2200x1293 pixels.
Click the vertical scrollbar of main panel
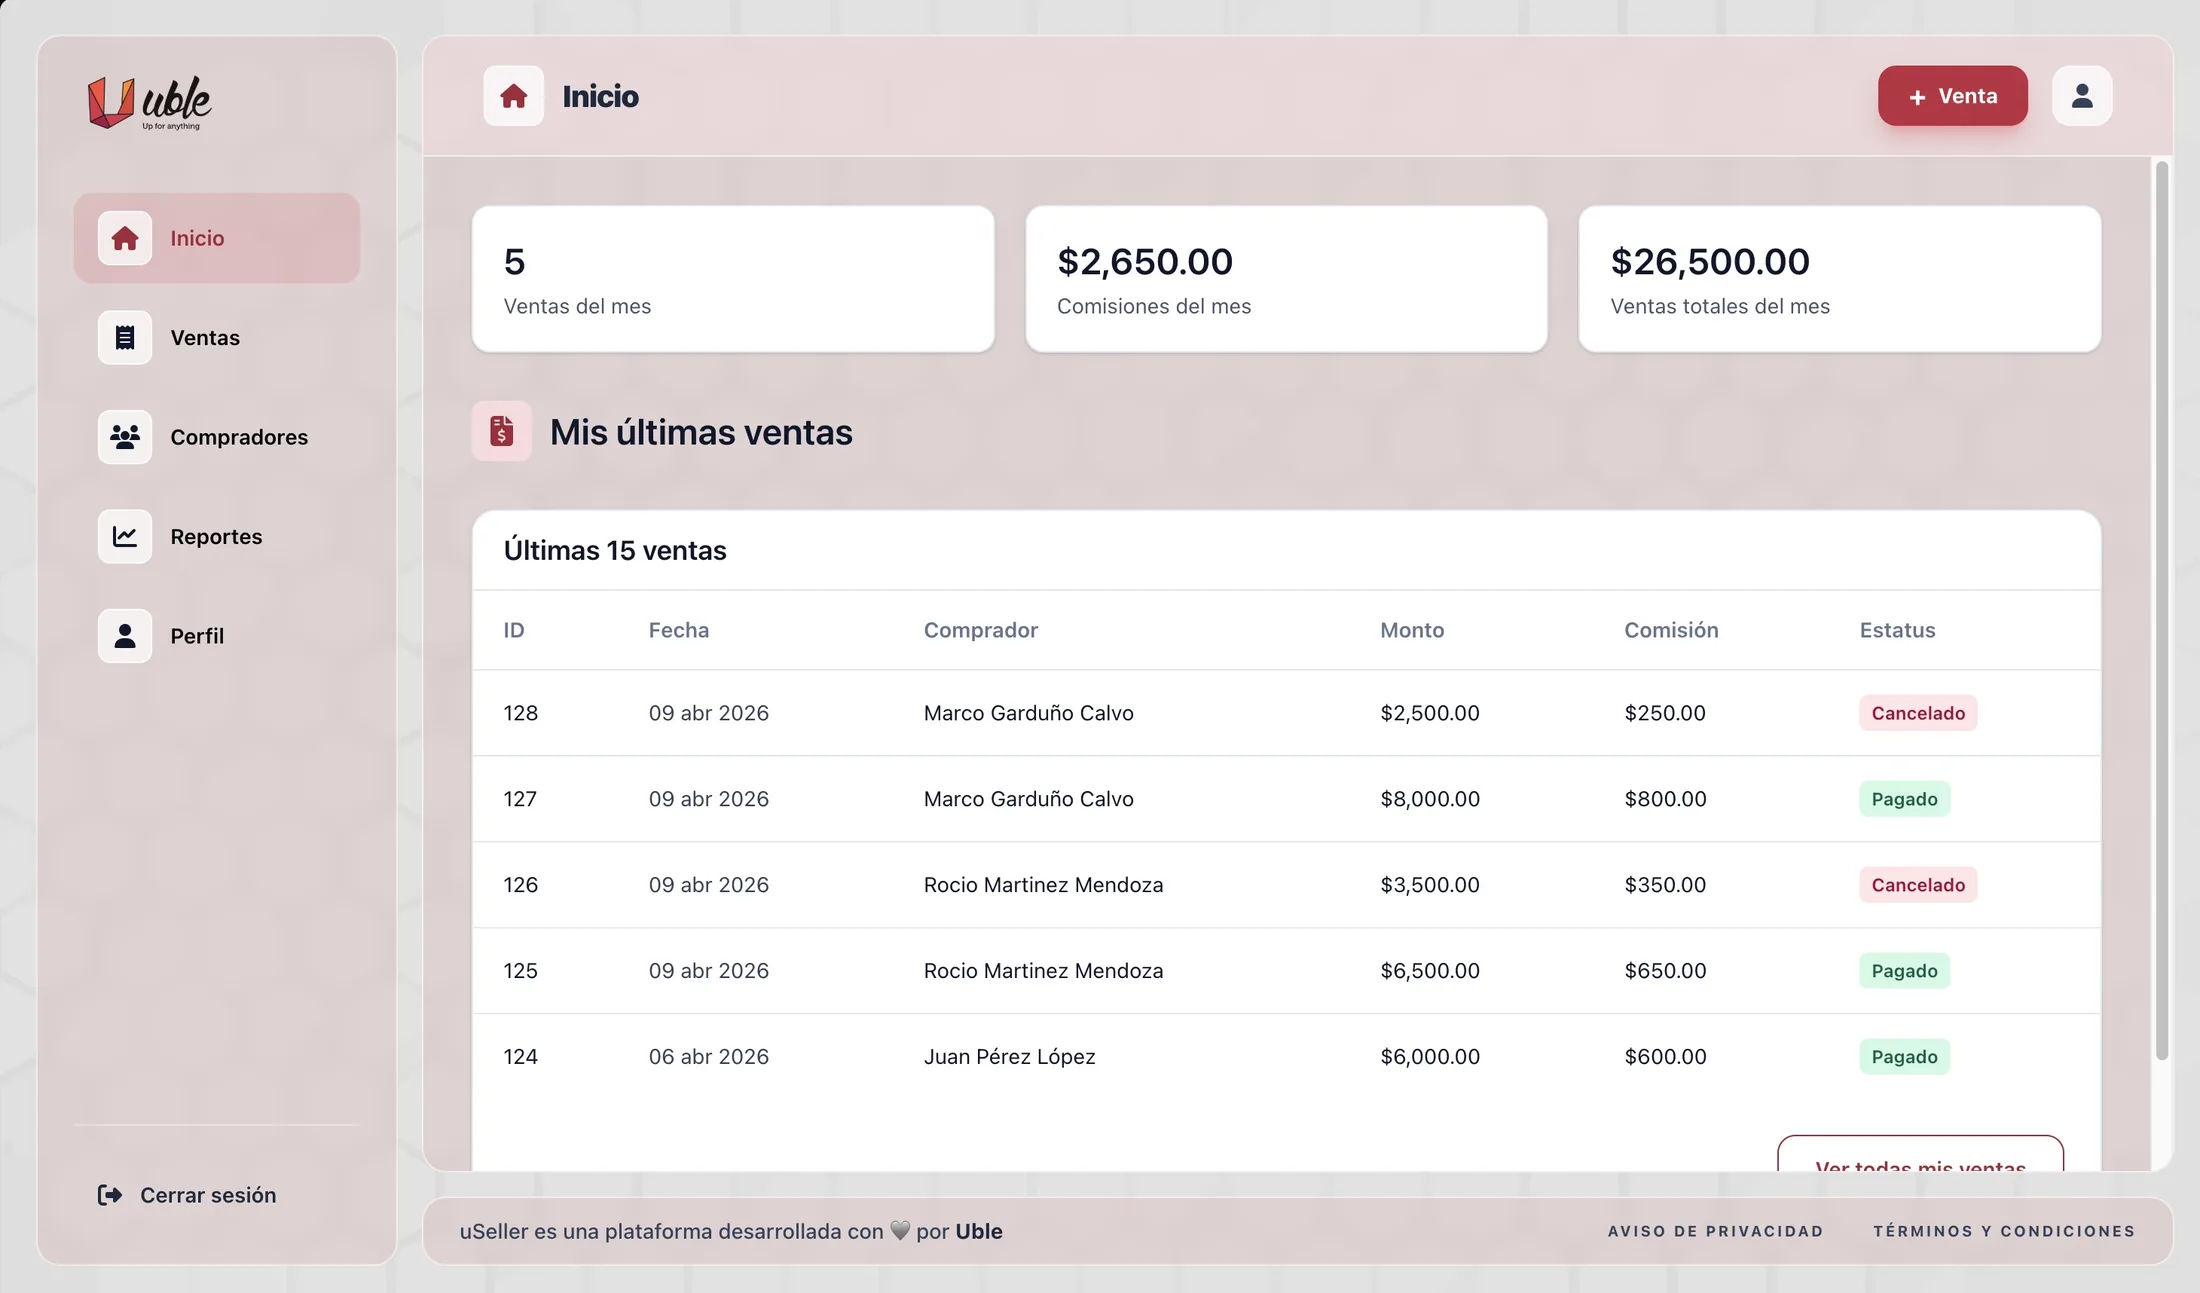tap(2161, 610)
